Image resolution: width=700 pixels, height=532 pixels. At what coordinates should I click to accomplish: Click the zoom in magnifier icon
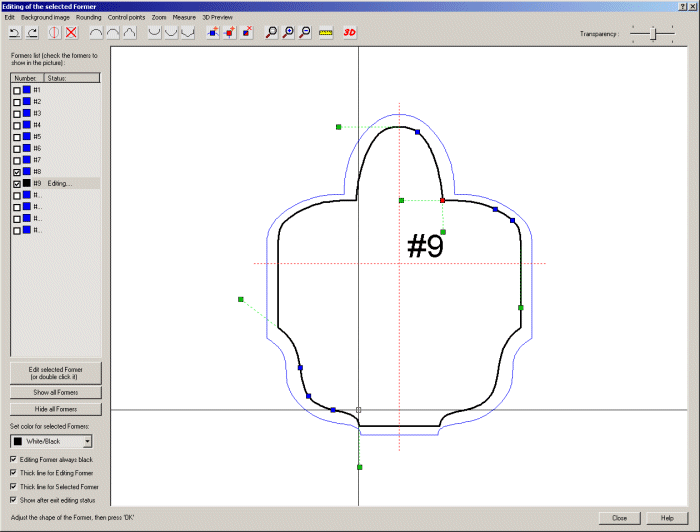tap(289, 32)
